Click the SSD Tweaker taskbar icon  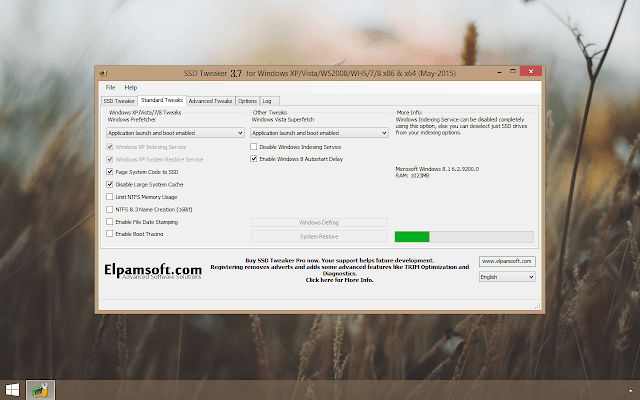(x=40, y=390)
